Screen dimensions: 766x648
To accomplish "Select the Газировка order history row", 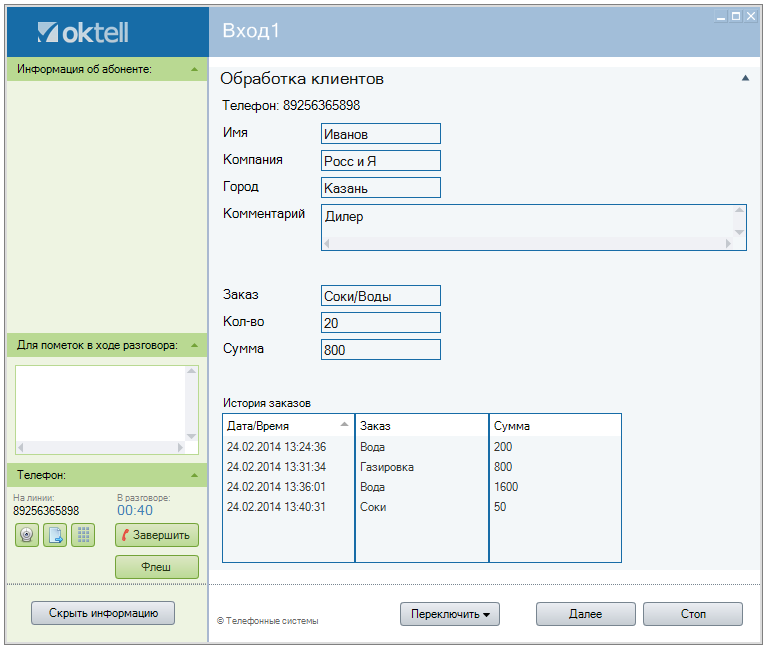I will click(x=386, y=467).
